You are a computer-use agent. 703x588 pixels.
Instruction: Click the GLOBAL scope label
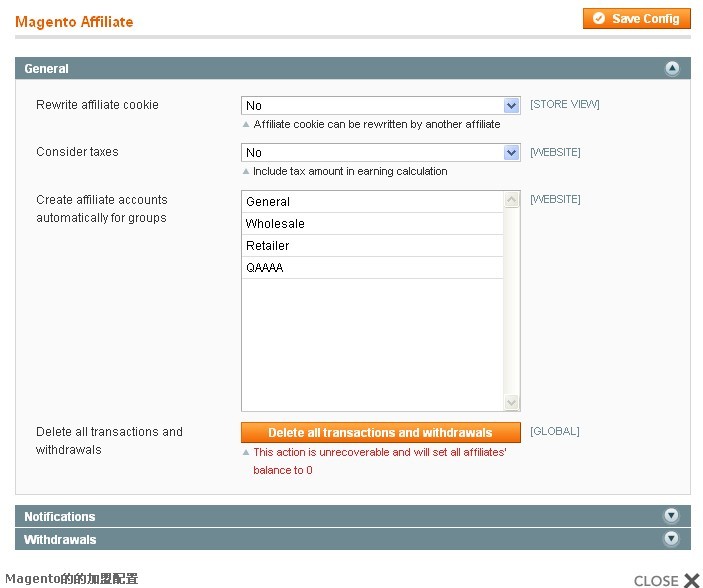click(x=555, y=431)
